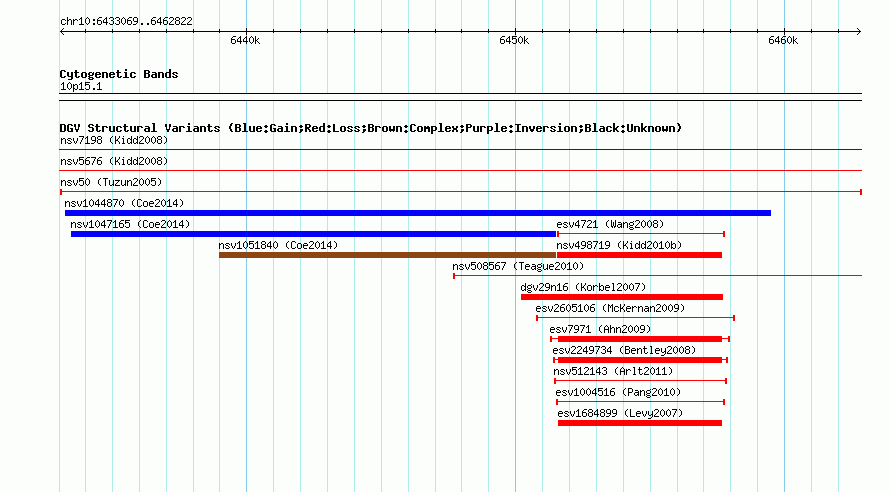The height and width of the screenshot is (492, 890).
Task: Select the dgv29n16 (Korbel2007) label
Action: click(583, 287)
